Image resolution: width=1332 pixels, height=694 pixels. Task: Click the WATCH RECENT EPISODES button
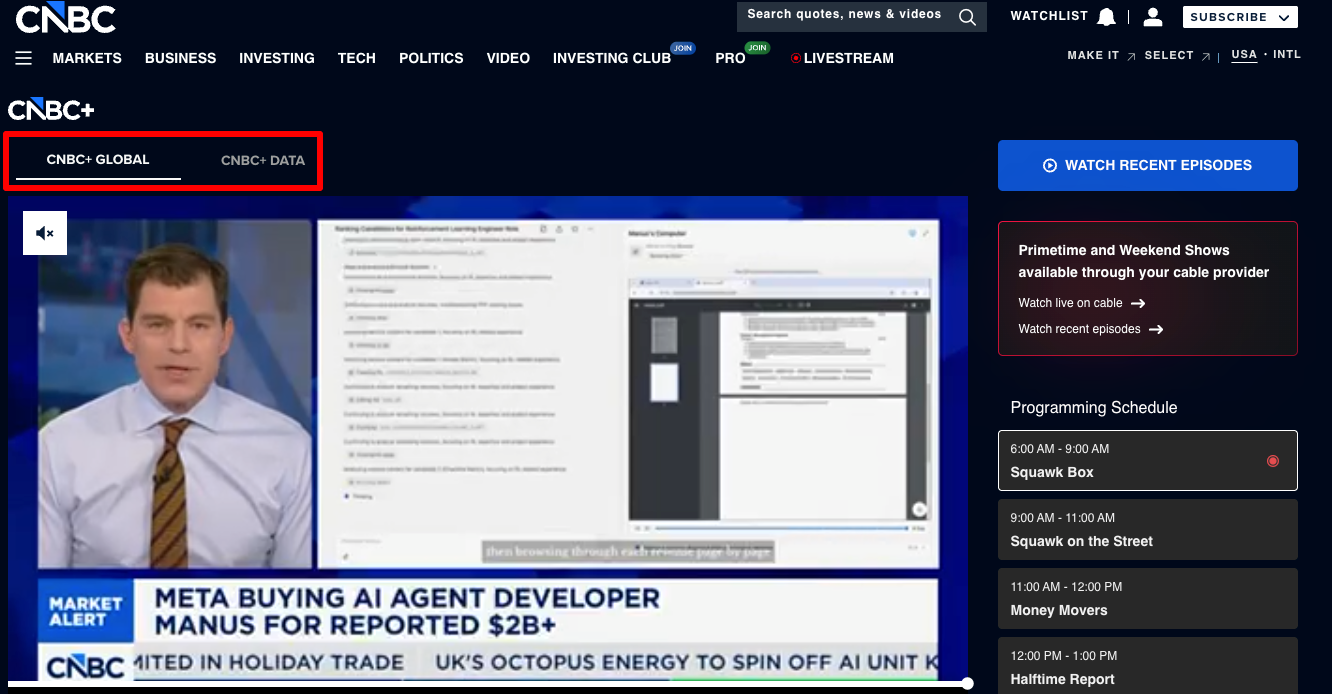[1147, 165]
